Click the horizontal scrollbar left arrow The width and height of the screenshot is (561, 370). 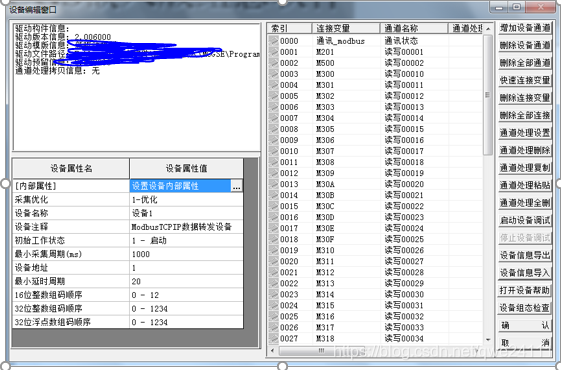click(272, 351)
